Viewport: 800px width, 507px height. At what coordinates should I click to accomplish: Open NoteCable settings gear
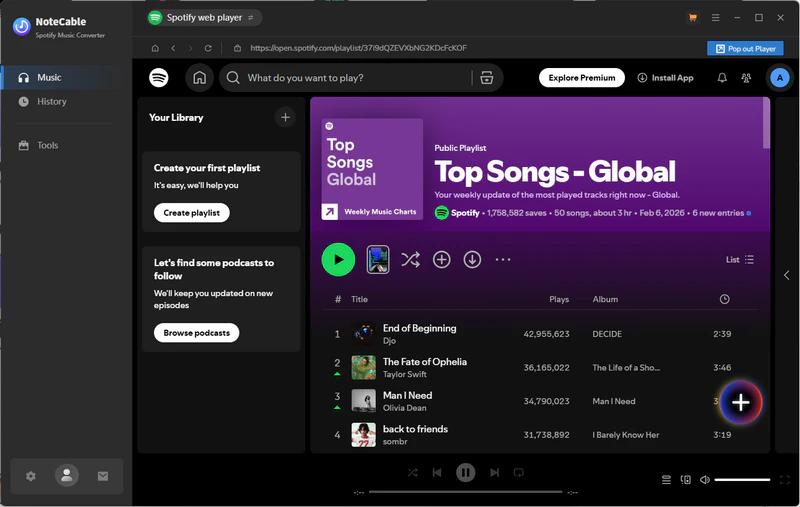tap(31, 476)
